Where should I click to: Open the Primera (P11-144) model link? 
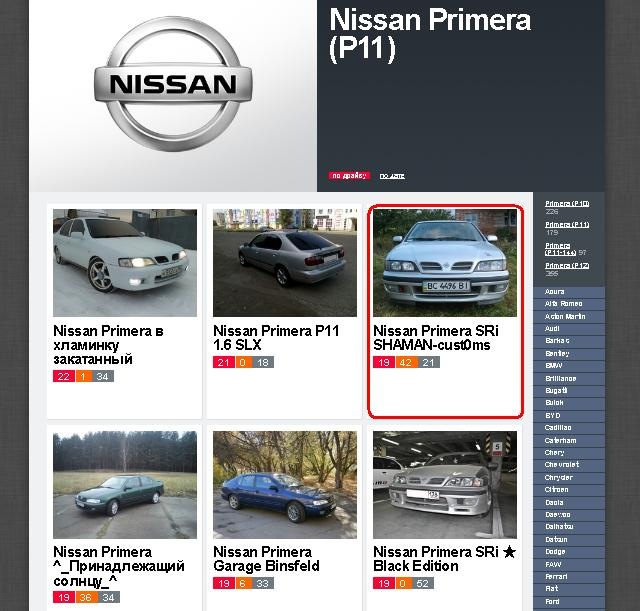pos(560,249)
